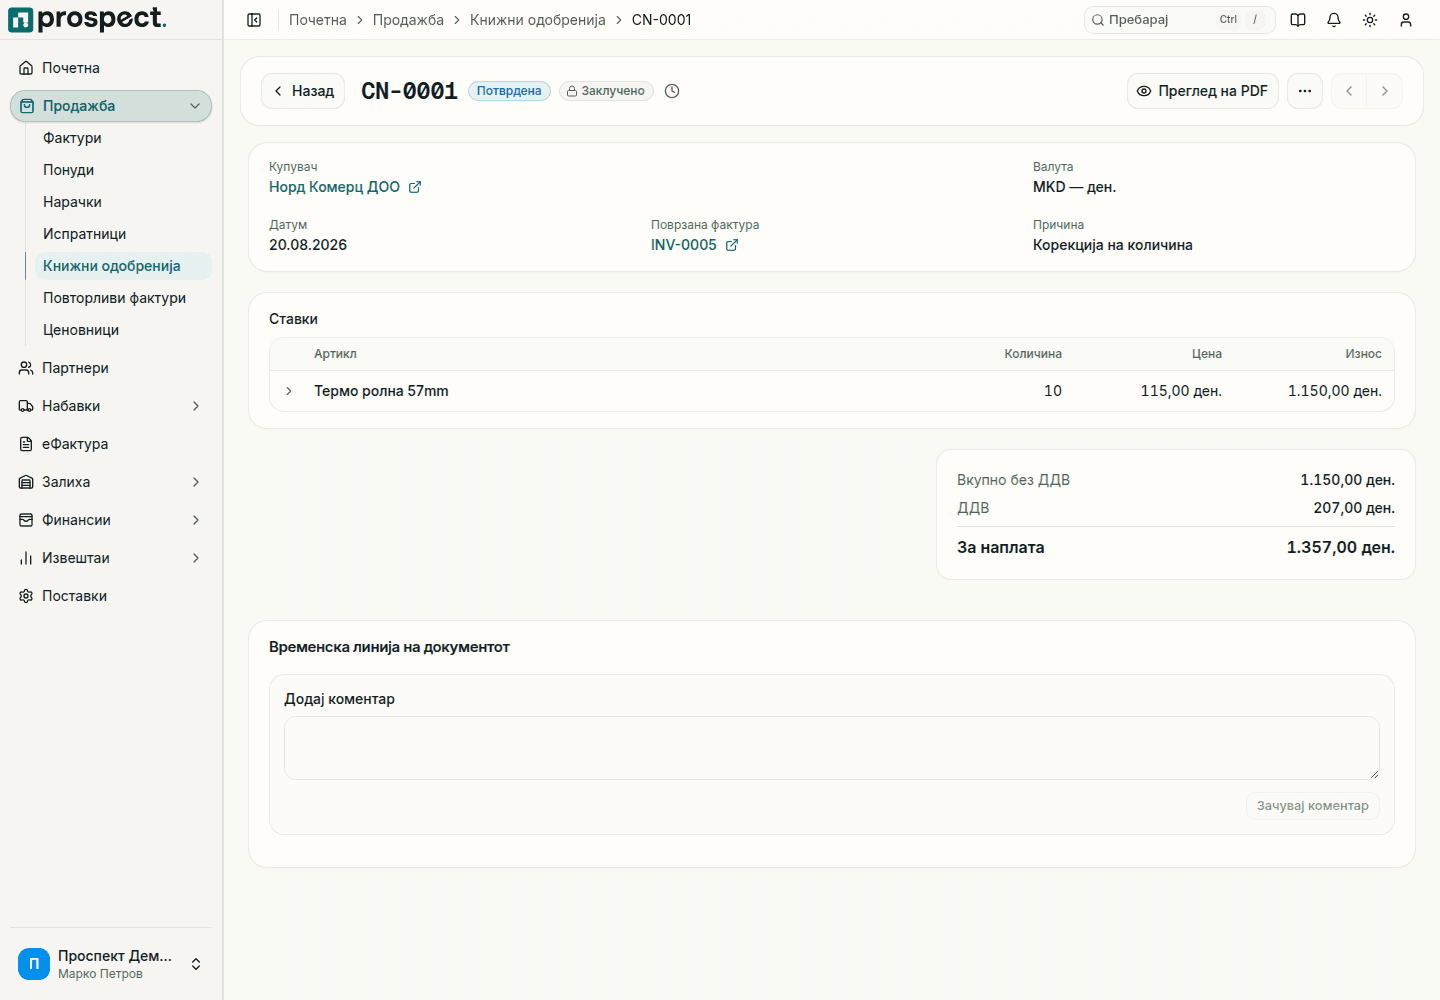1440x1000 pixels.
Task: Open Повторливи фактури in the sidebar
Action: click(123, 298)
